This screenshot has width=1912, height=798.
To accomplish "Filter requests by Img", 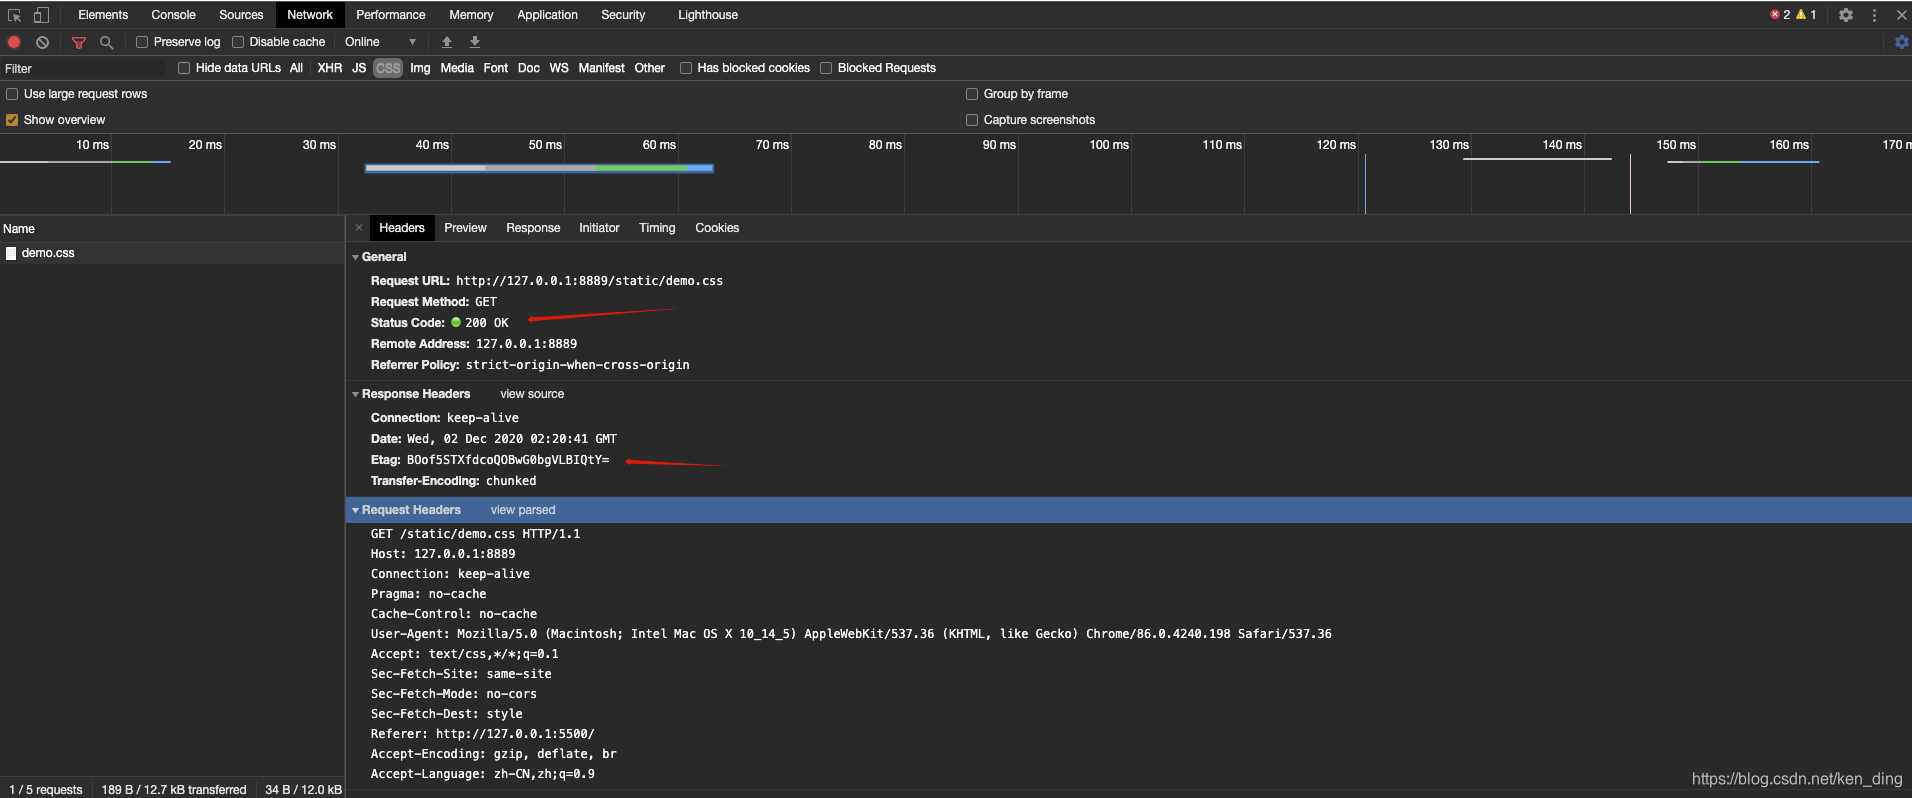I will point(420,68).
